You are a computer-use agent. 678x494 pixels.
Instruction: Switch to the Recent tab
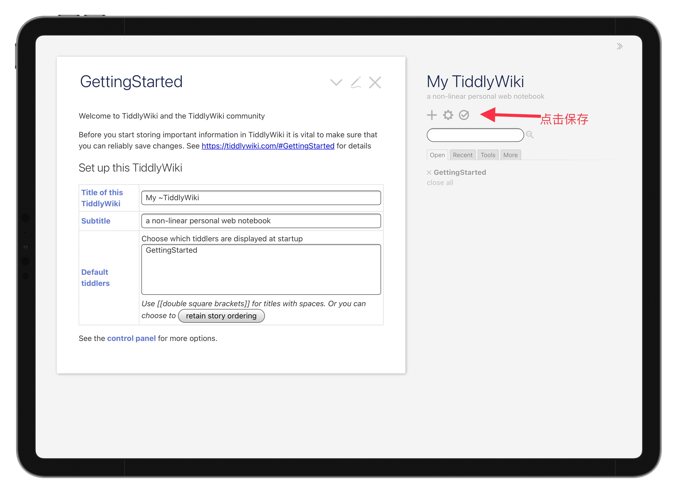(463, 155)
